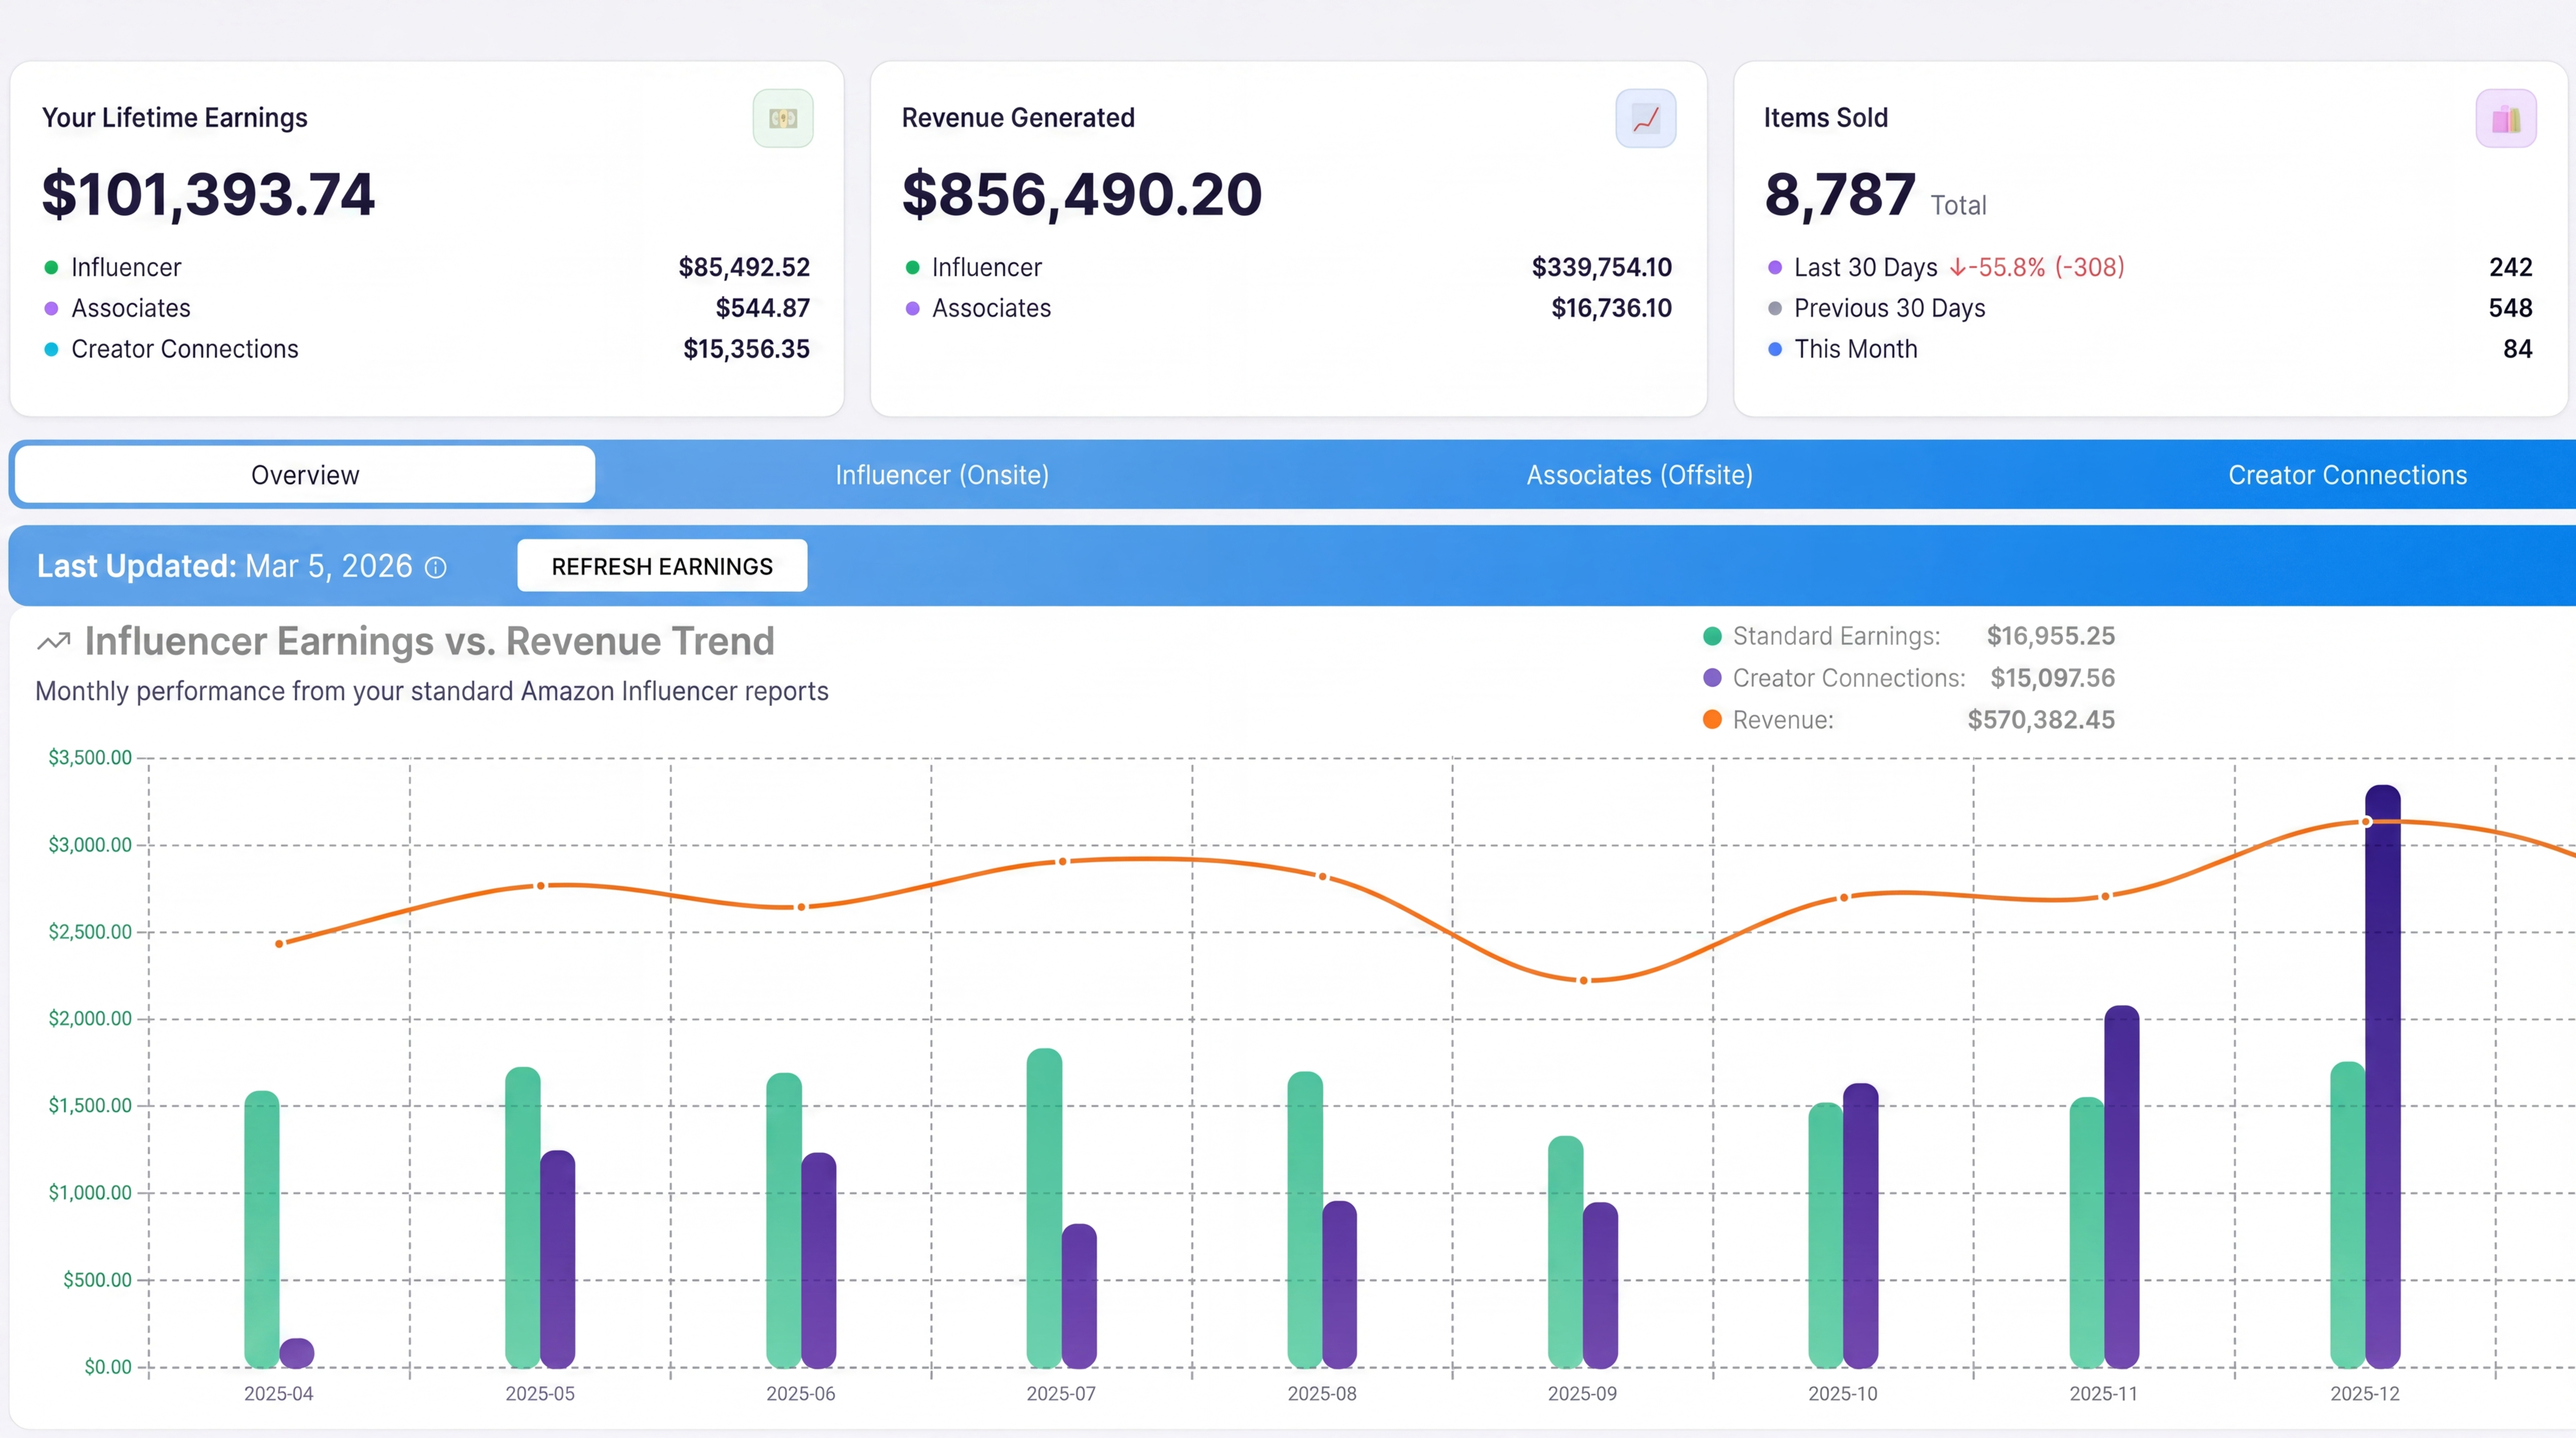Click the shopping bags icon on Items Sold card
This screenshot has width=2576, height=1438.
coord(2506,118)
